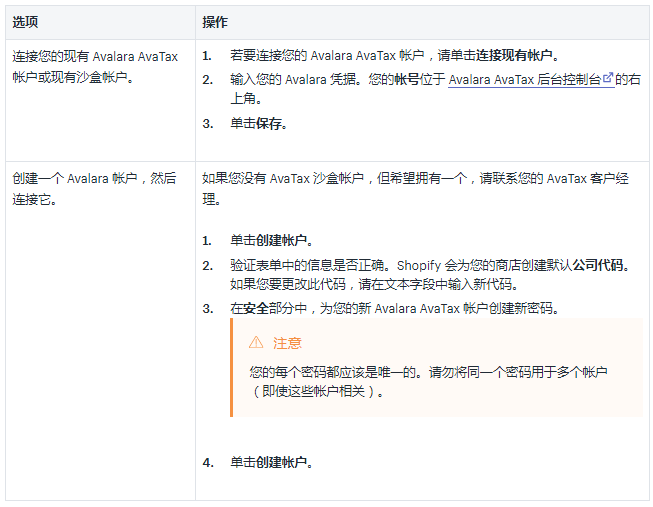Click the text 创建一个 Avalara 帐户，然后
This screenshot has width=653, height=507.
coord(94,178)
